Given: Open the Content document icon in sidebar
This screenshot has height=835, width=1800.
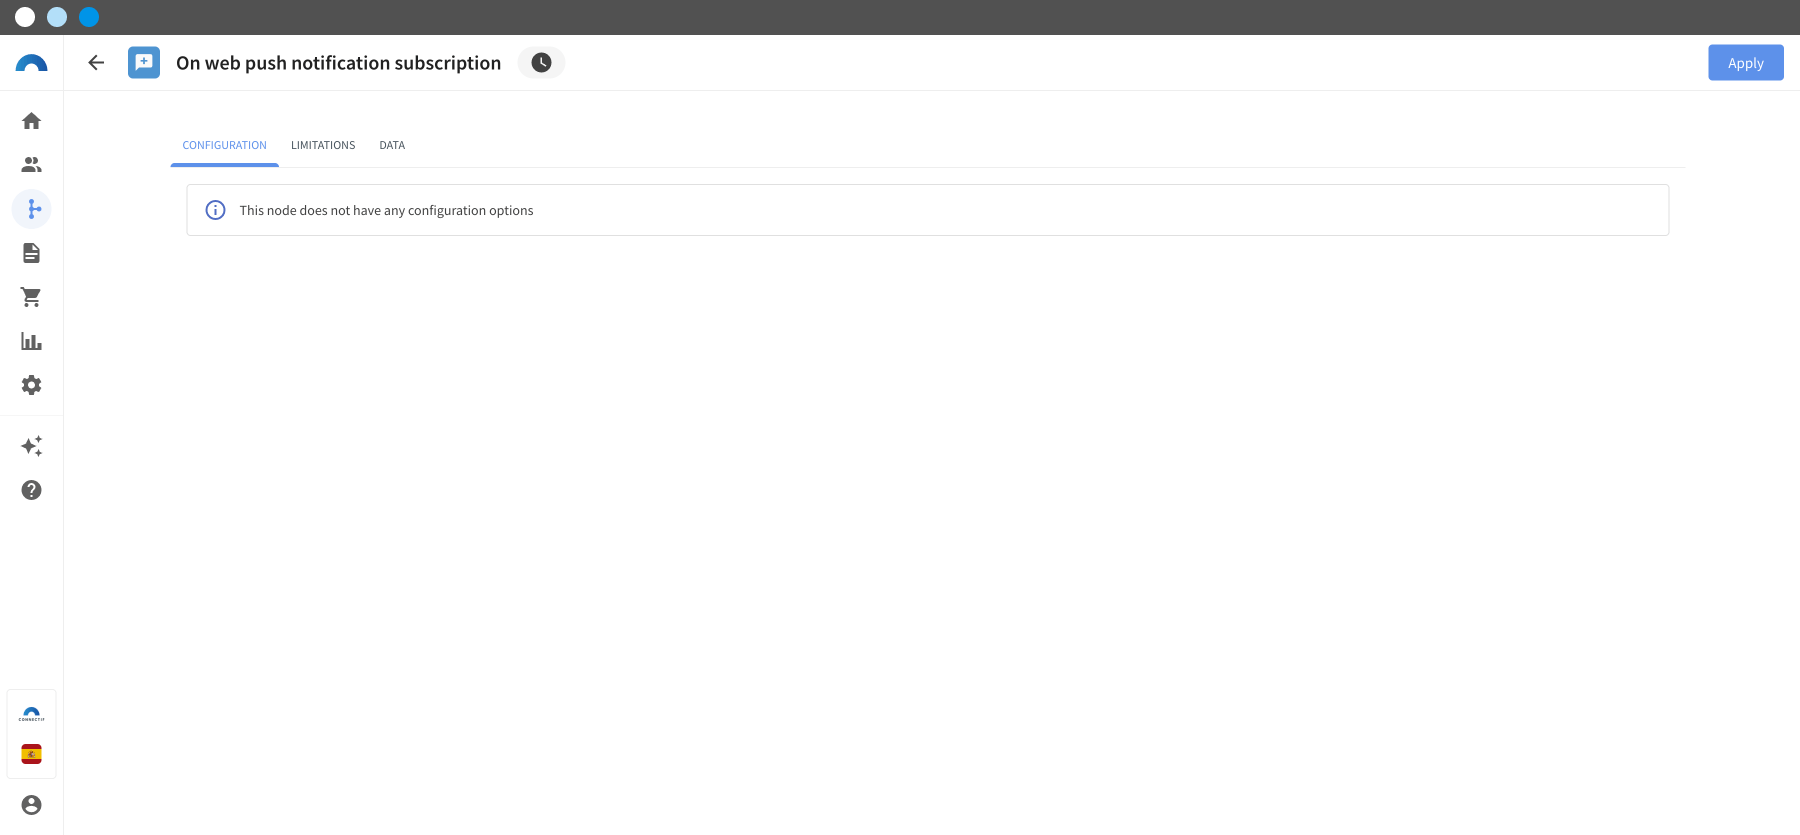Looking at the screenshot, I should point(32,253).
